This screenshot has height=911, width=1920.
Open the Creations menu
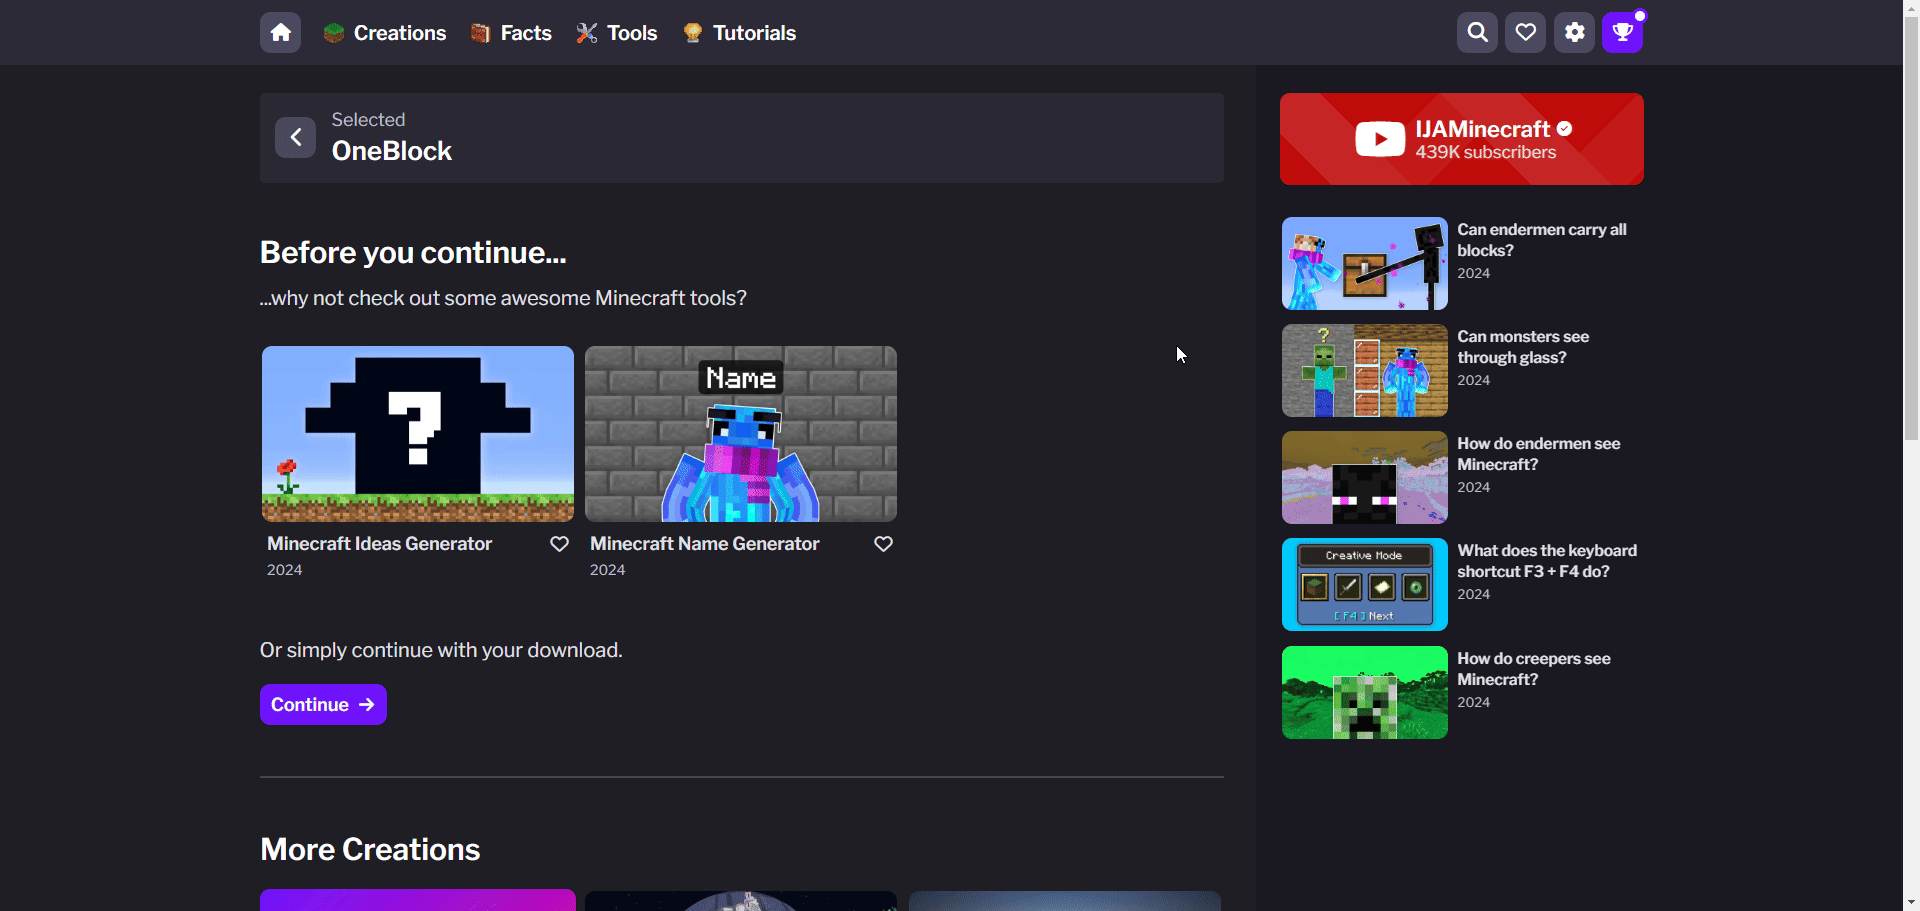385,33
